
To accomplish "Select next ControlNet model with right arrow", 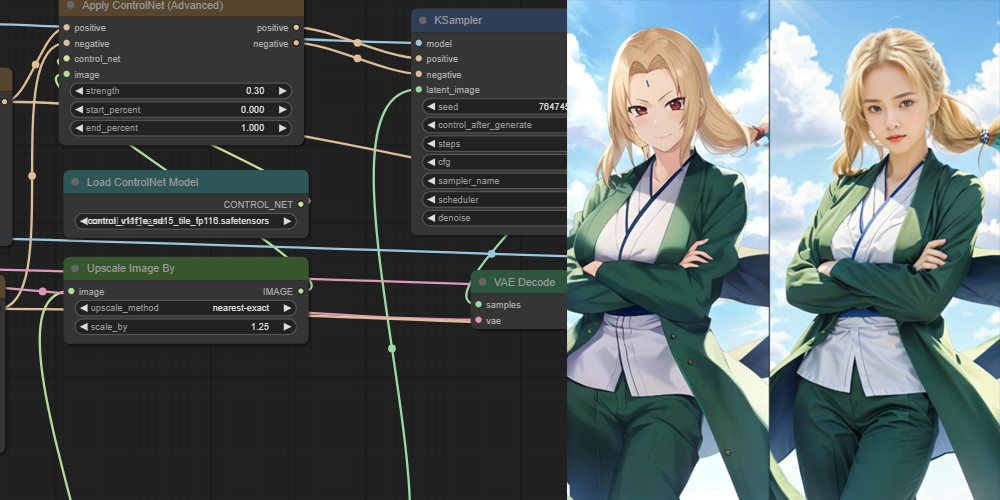I will coord(287,221).
